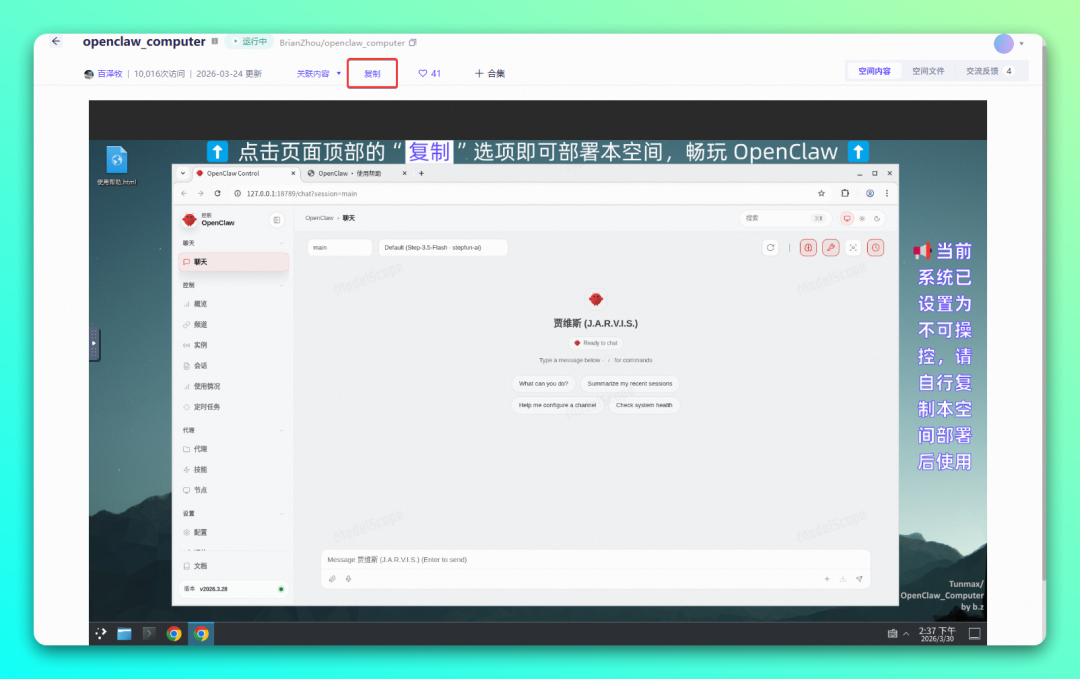Open Chrome from the taskbar
This screenshot has width=1080, height=679.
174,633
